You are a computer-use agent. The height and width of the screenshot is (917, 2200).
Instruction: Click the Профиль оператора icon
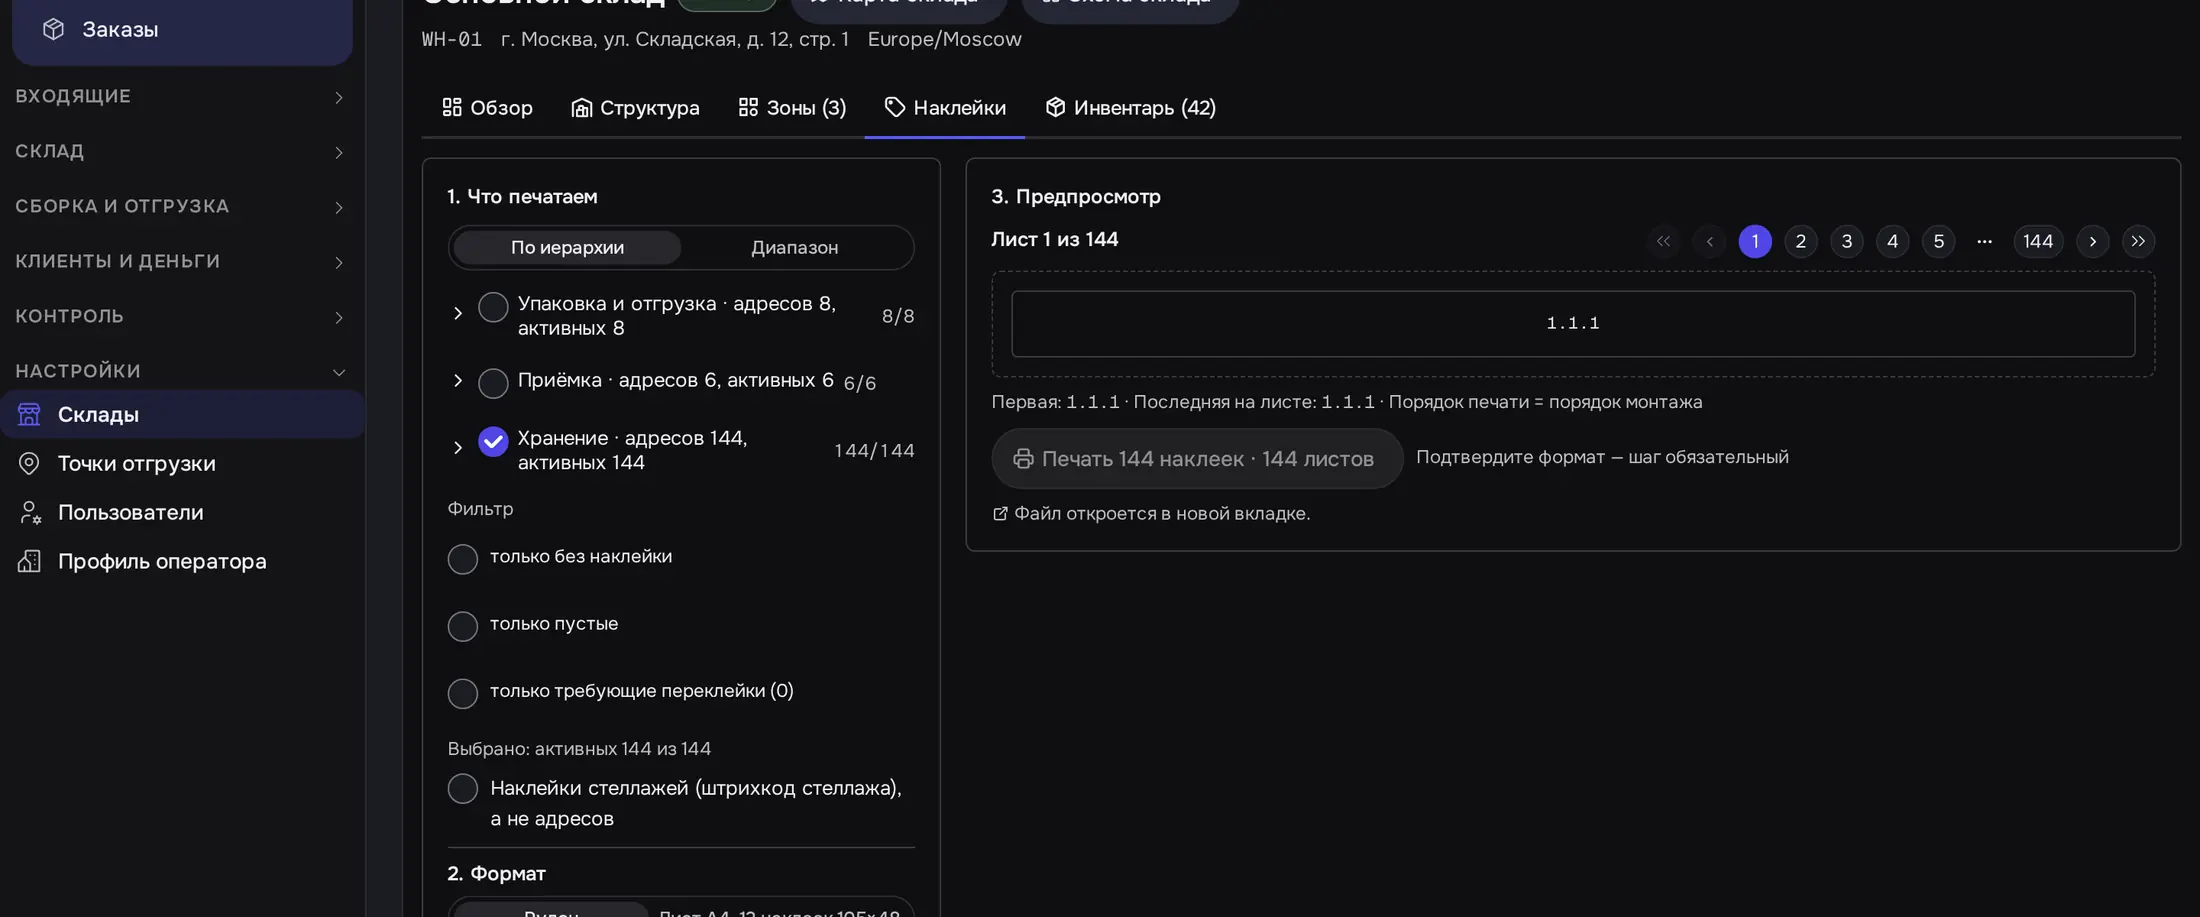(x=29, y=561)
